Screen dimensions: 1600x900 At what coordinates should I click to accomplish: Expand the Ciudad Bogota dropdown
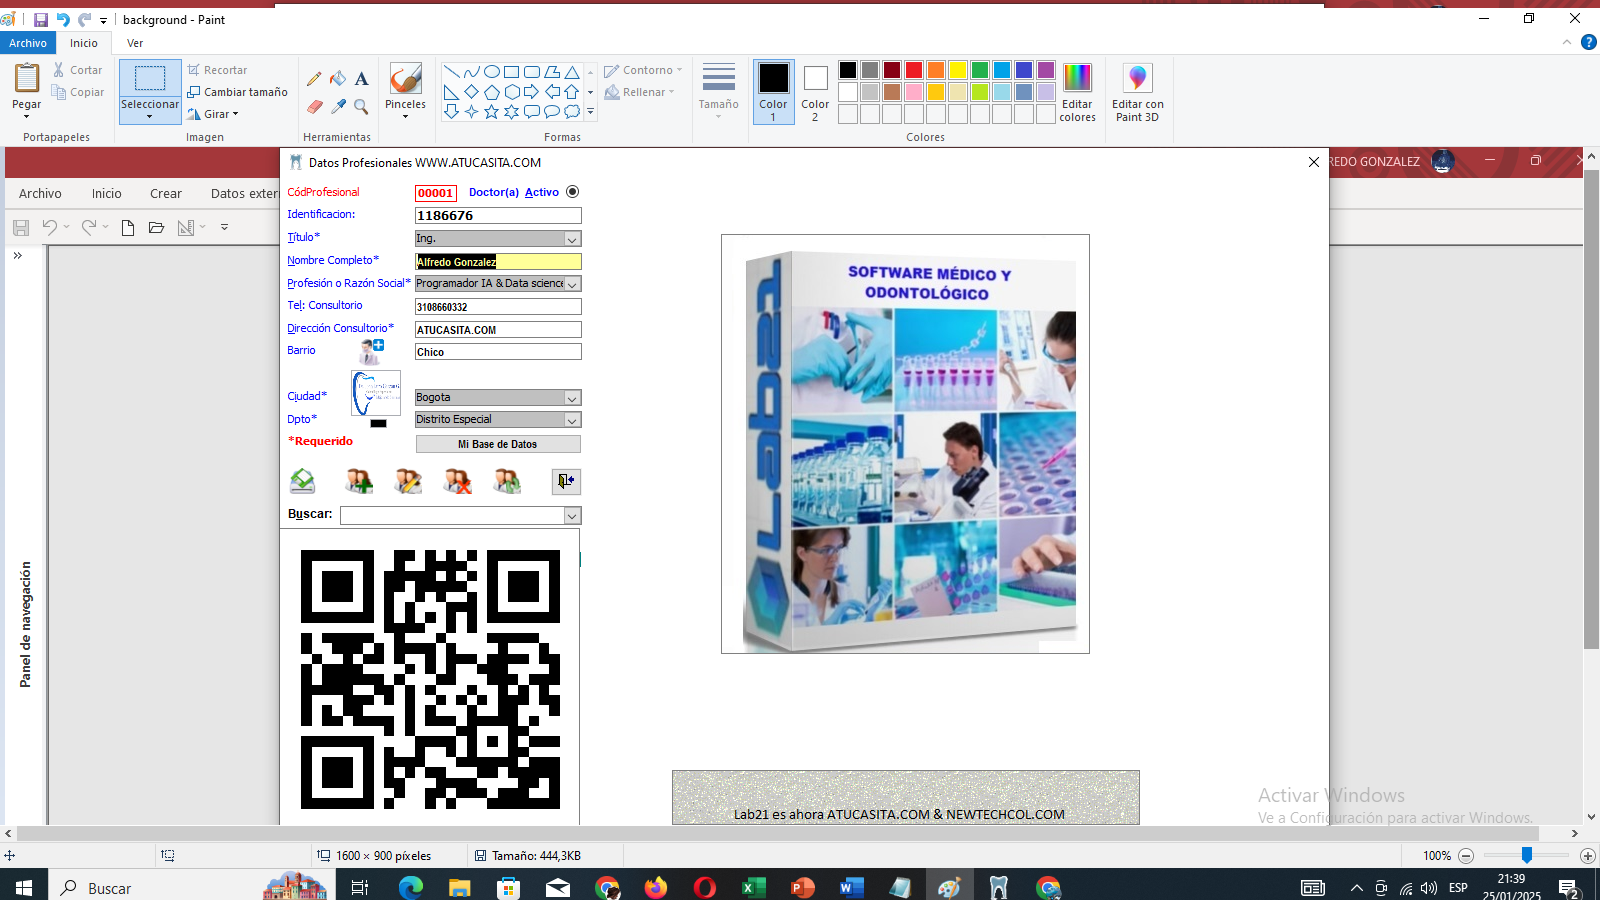click(x=572, y=398)
